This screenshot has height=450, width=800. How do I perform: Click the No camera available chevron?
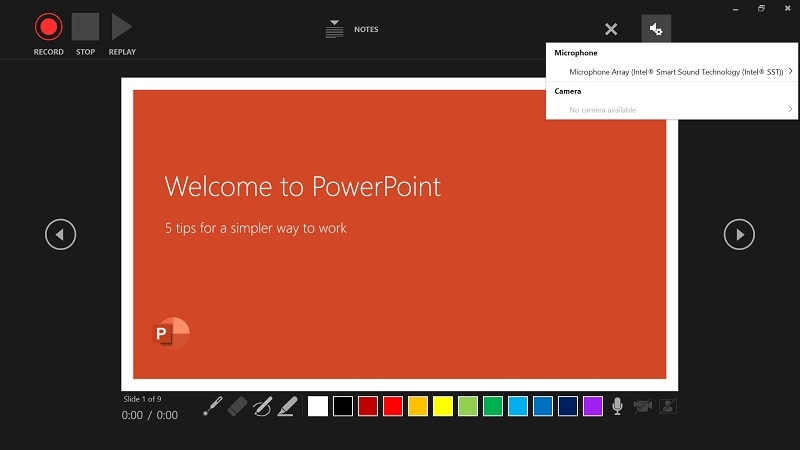click(790, 109)
